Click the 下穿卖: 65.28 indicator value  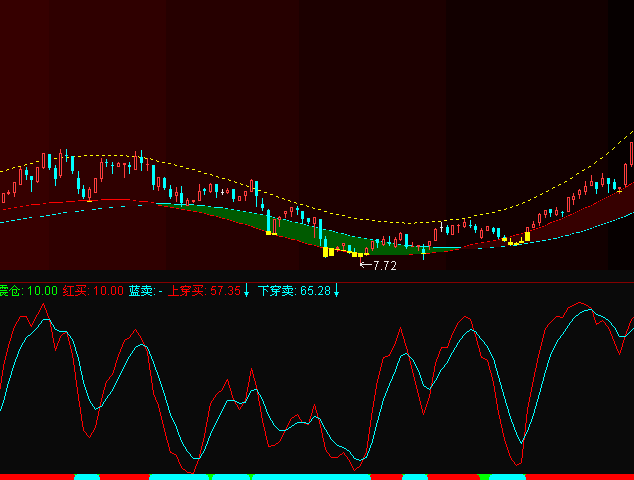(x=294, y=291)
